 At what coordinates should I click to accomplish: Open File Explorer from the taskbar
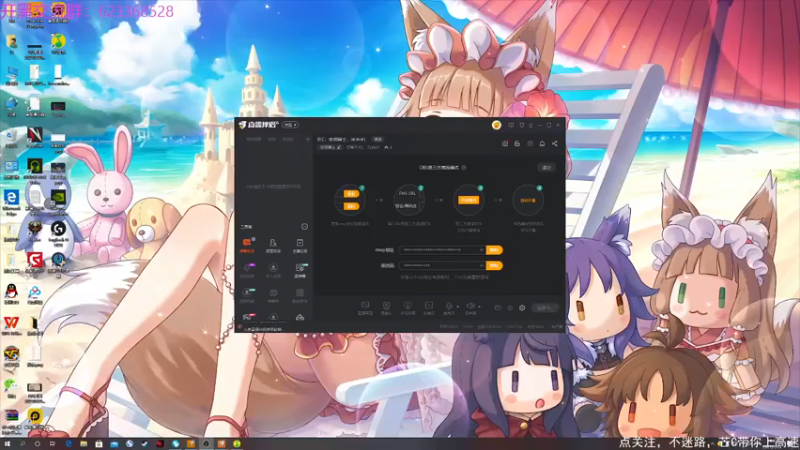click(x=84, y=444)
